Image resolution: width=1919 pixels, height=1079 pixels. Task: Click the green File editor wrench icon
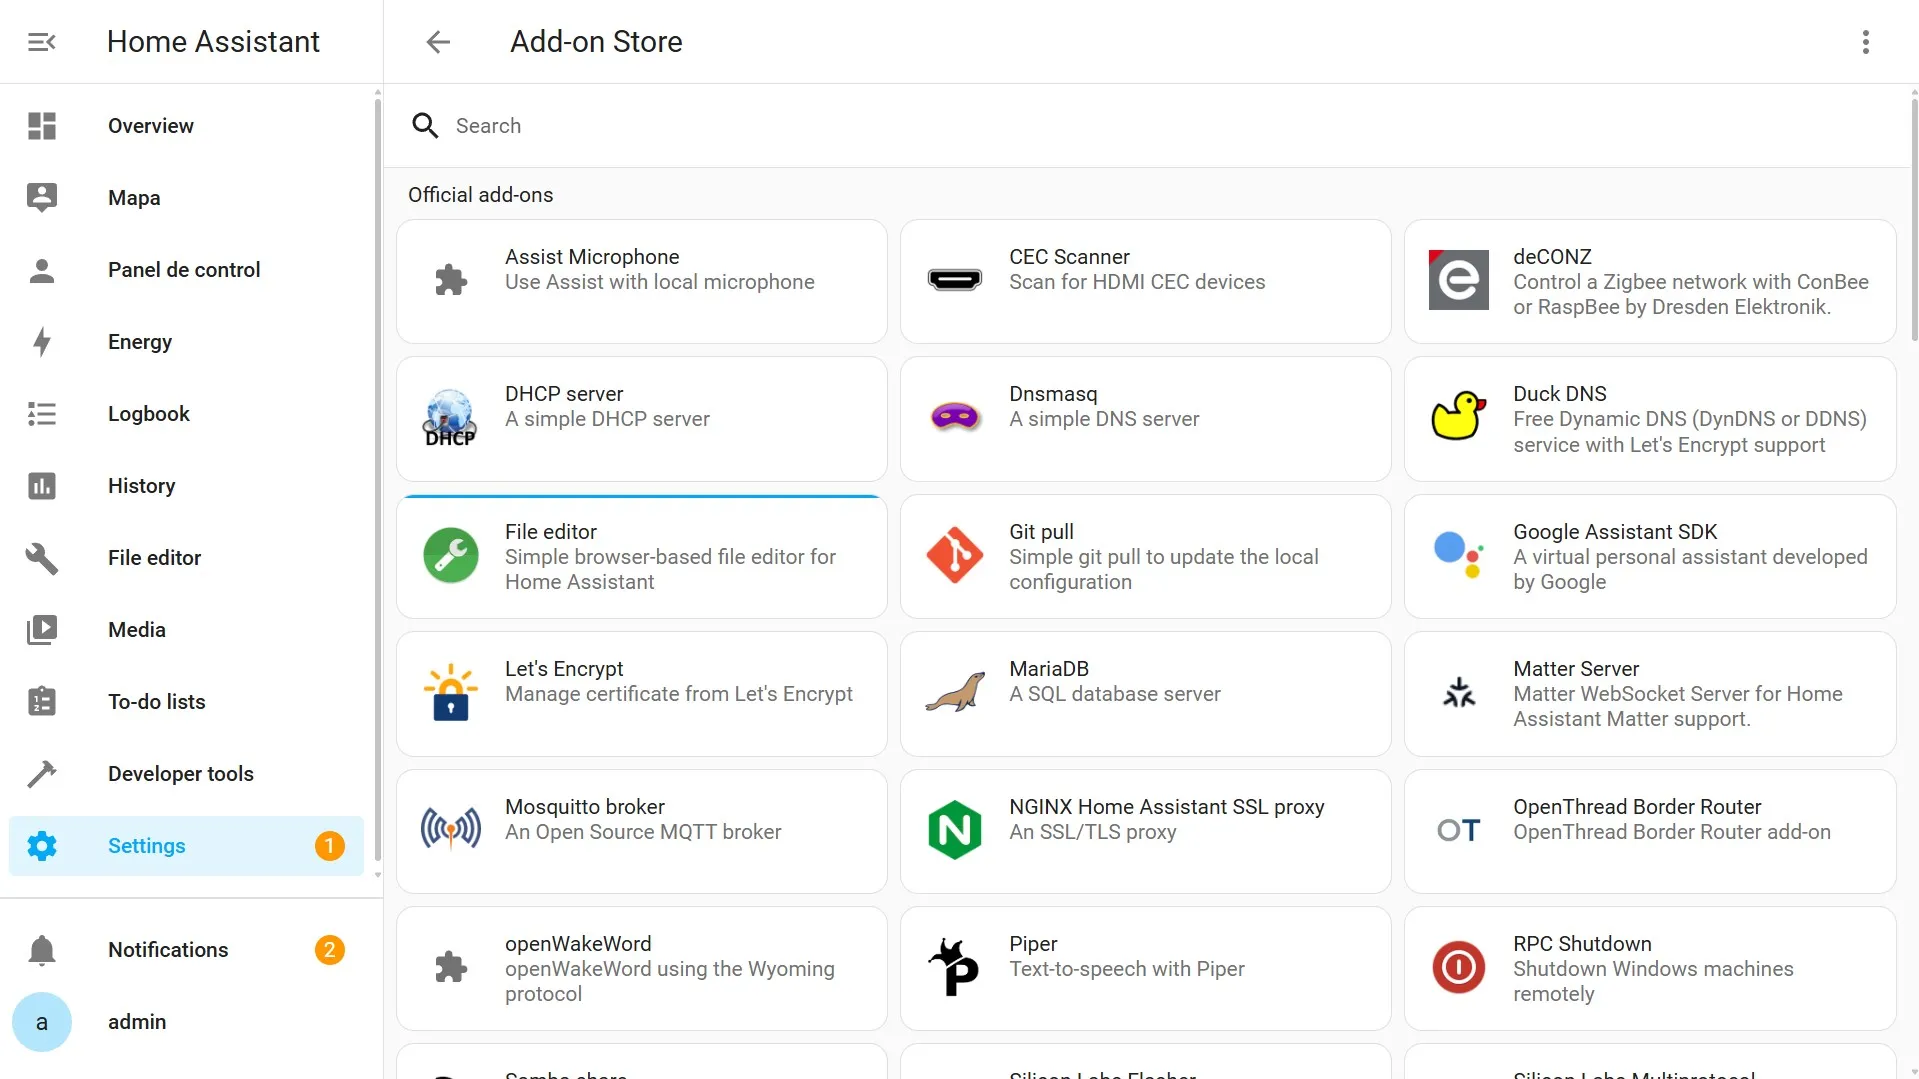click(451, 556)
